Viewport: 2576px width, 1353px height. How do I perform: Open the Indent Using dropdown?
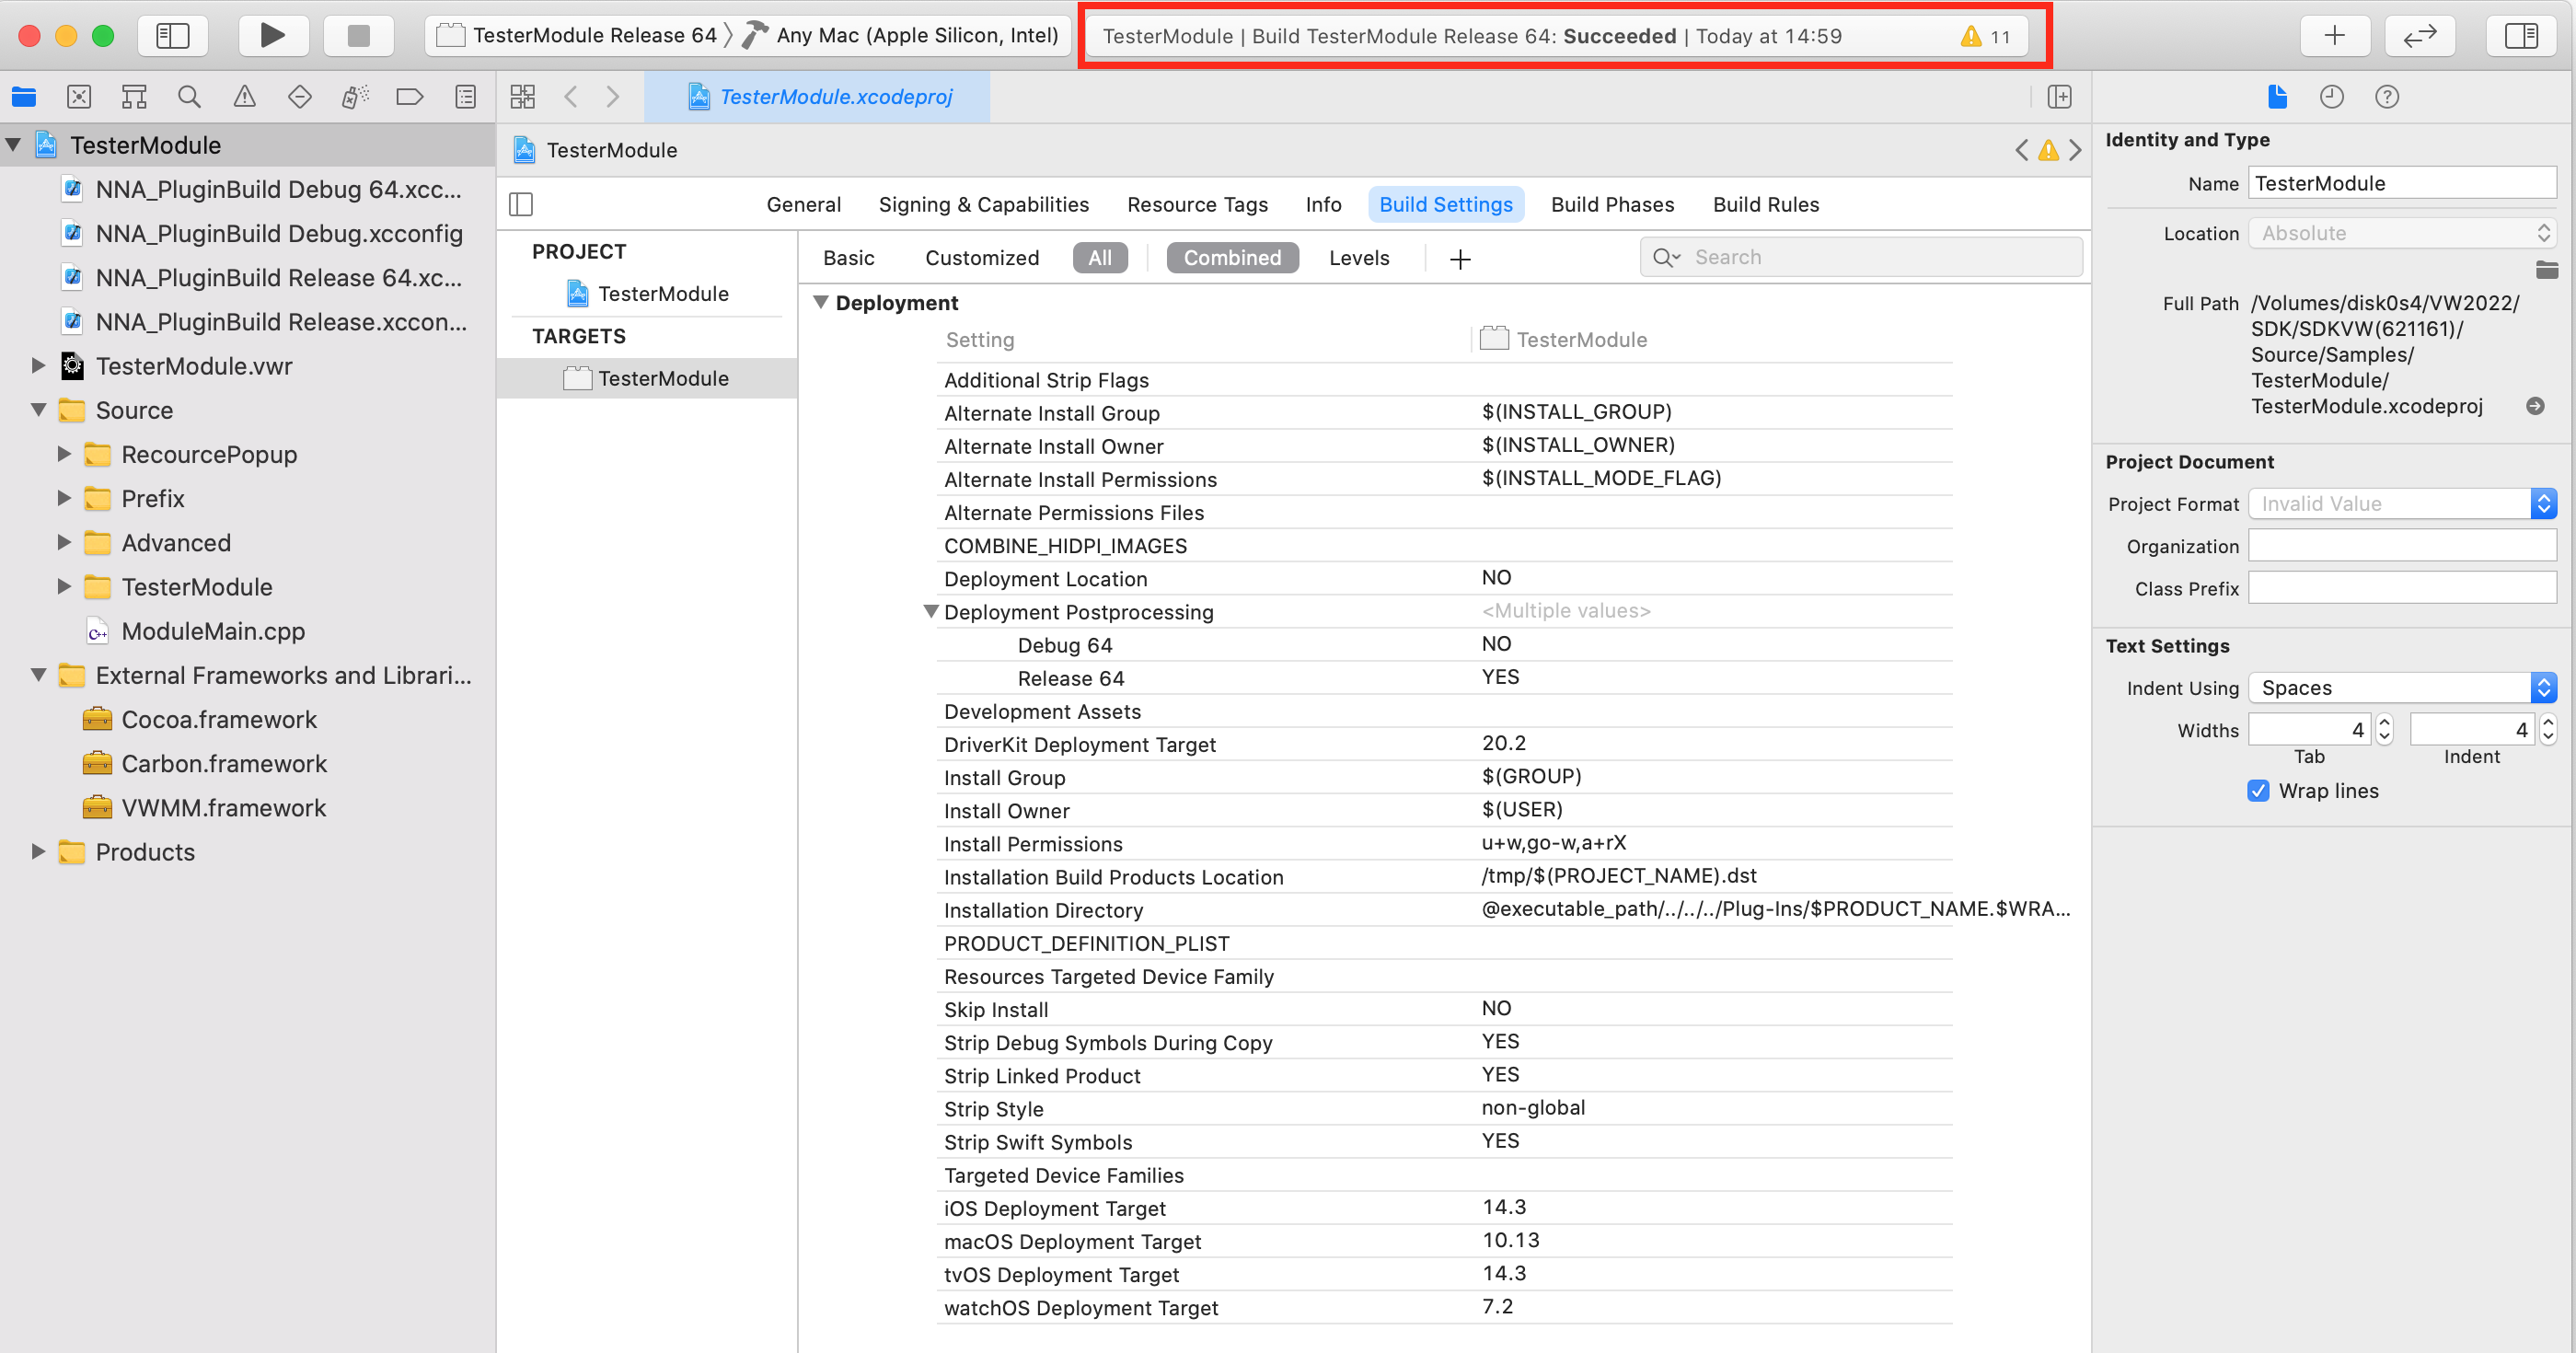click(x=2402, y=688)
